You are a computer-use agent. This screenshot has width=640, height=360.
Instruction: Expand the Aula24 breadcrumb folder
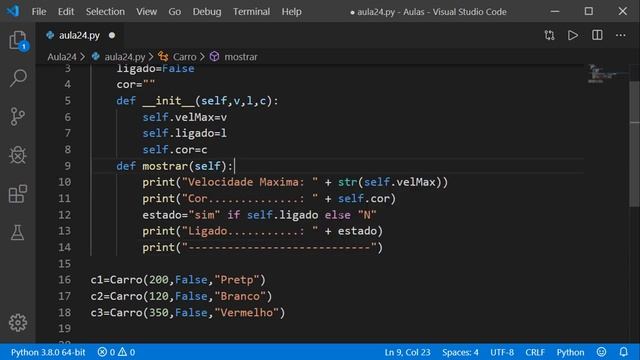coord(62,57)
